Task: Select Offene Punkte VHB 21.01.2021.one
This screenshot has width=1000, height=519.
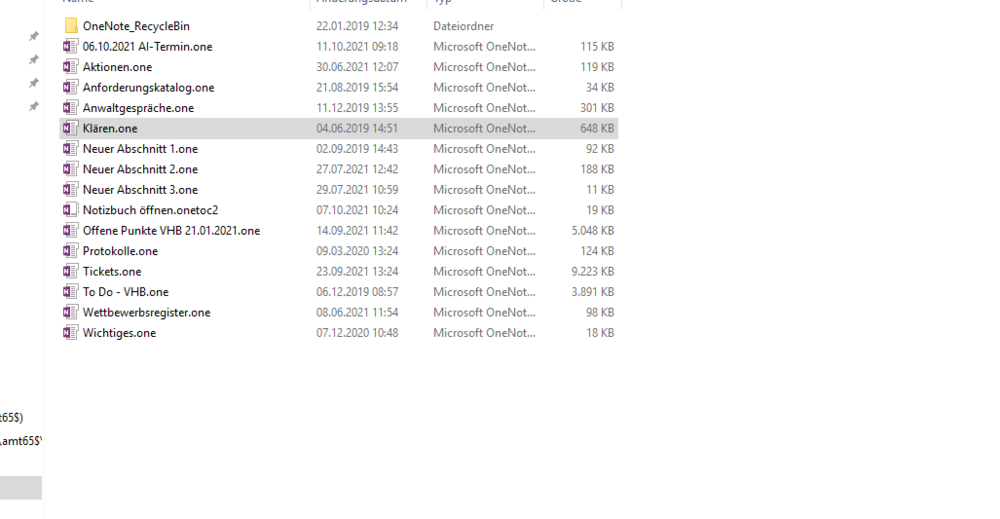Action: pyautogui.click(x=171, y=231)
